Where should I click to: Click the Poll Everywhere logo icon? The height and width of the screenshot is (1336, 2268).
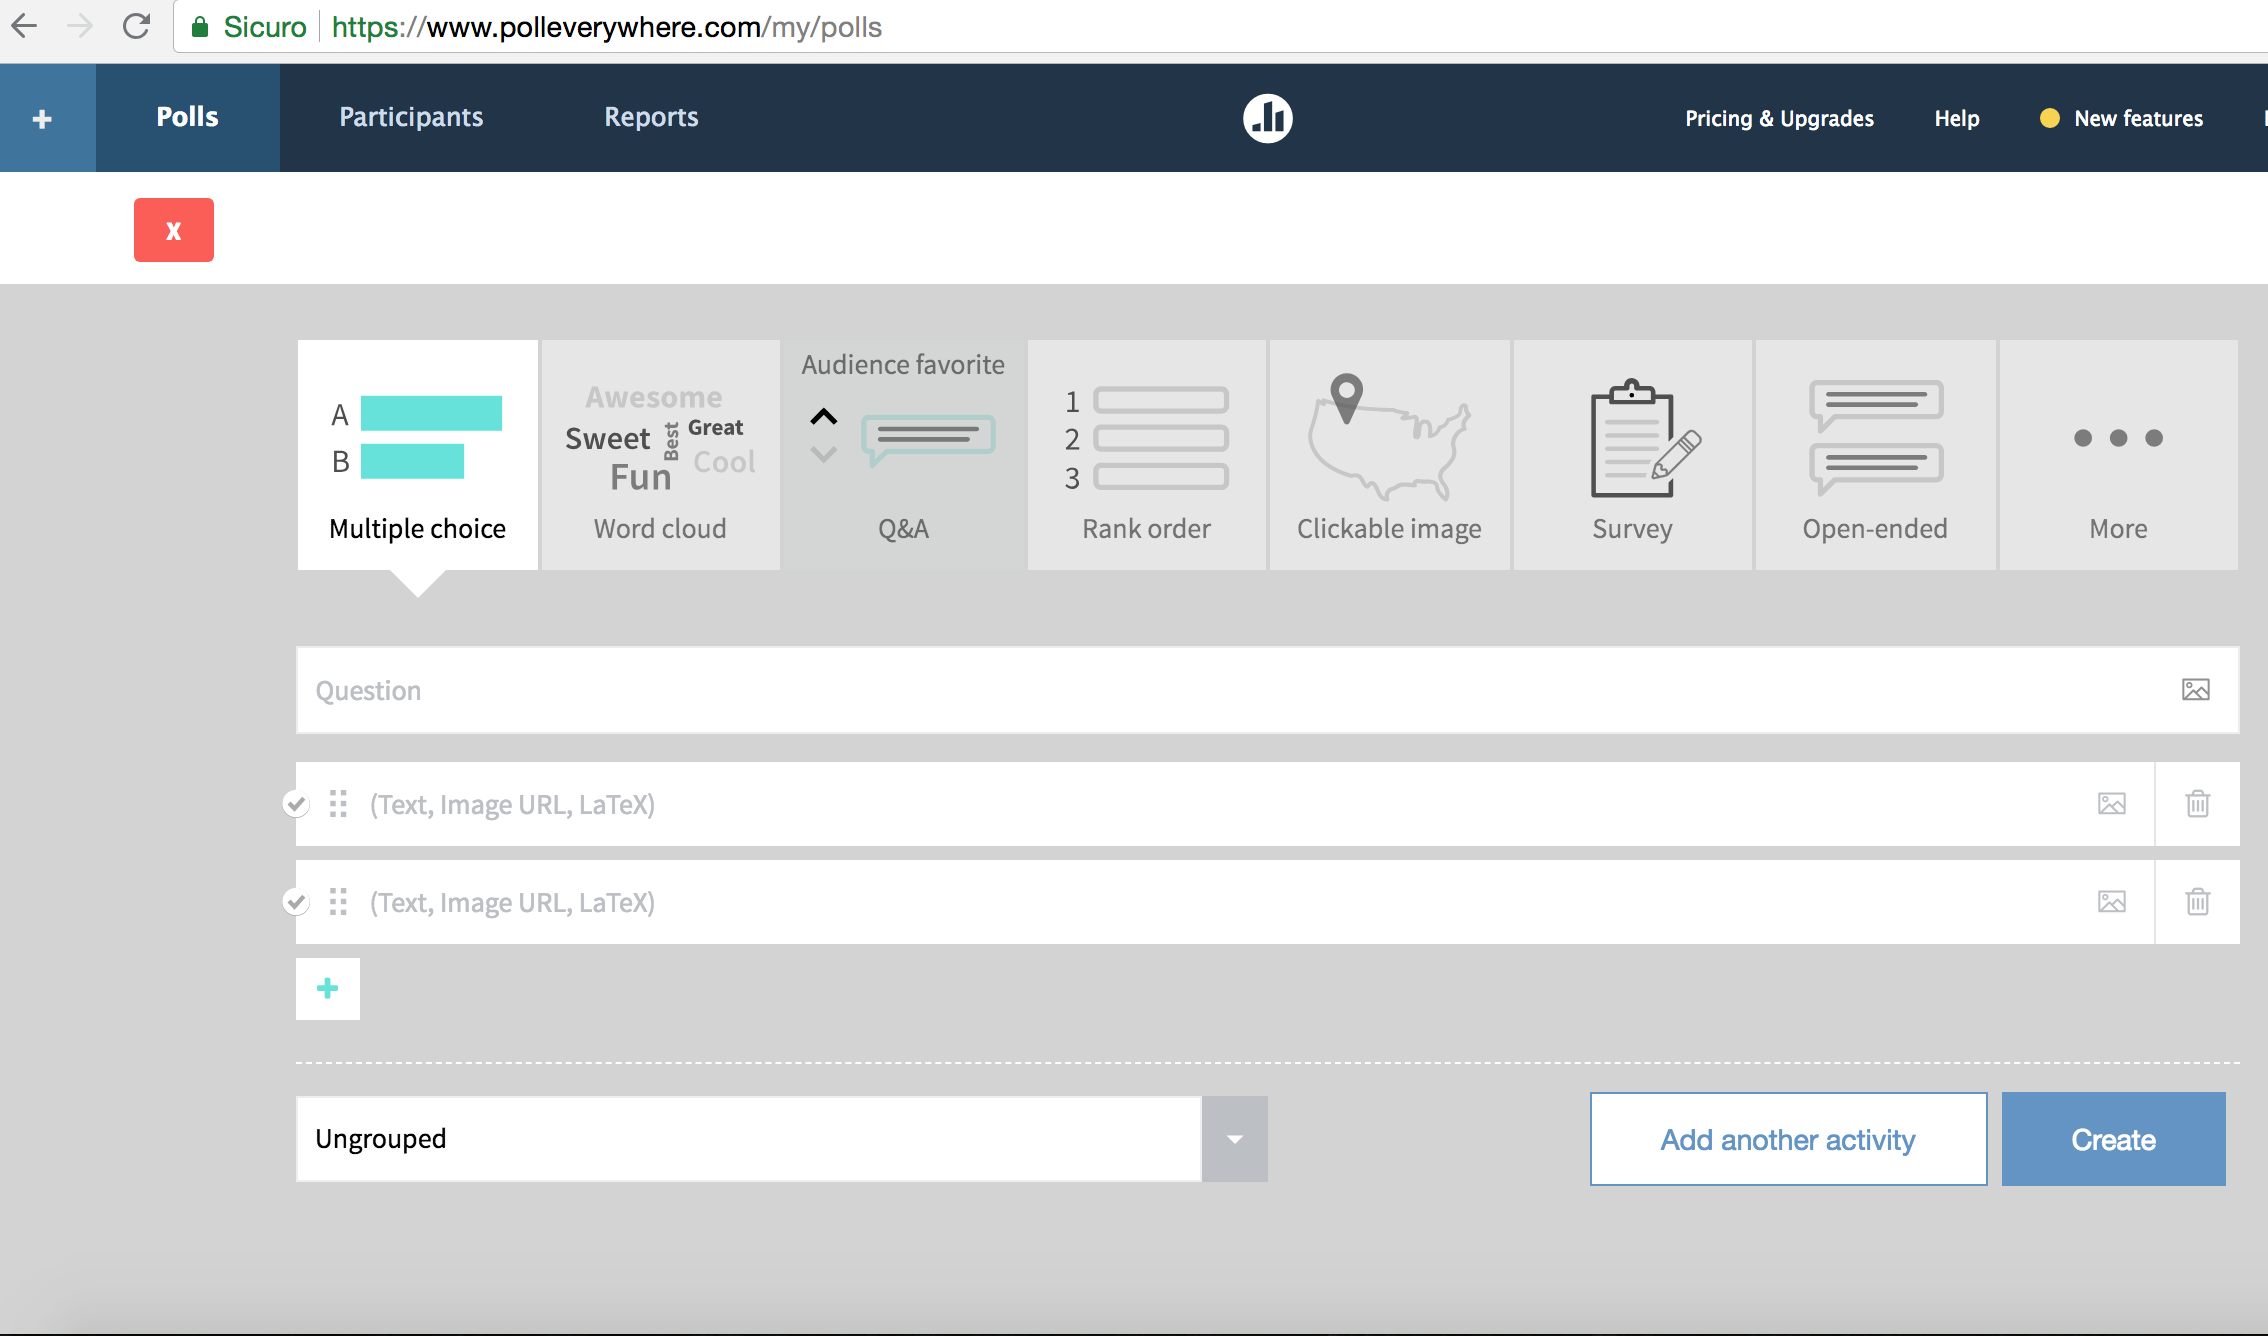pyautogui.click(x=1267, y=118)
